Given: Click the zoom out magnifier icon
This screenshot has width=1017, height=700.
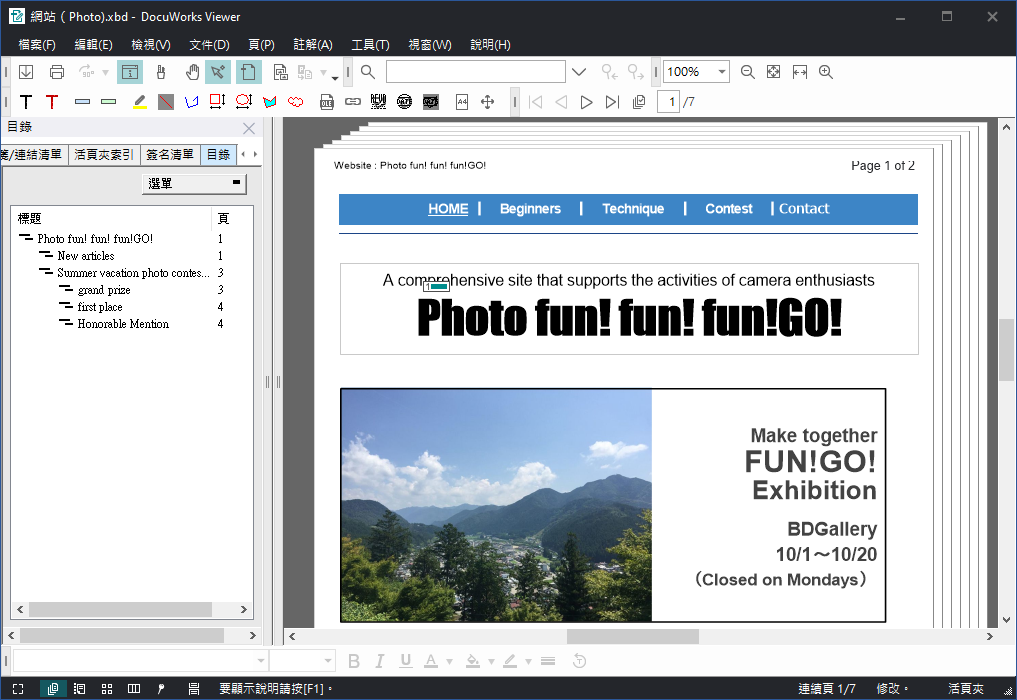Looking at the screenshot, I should click(747, 72).
